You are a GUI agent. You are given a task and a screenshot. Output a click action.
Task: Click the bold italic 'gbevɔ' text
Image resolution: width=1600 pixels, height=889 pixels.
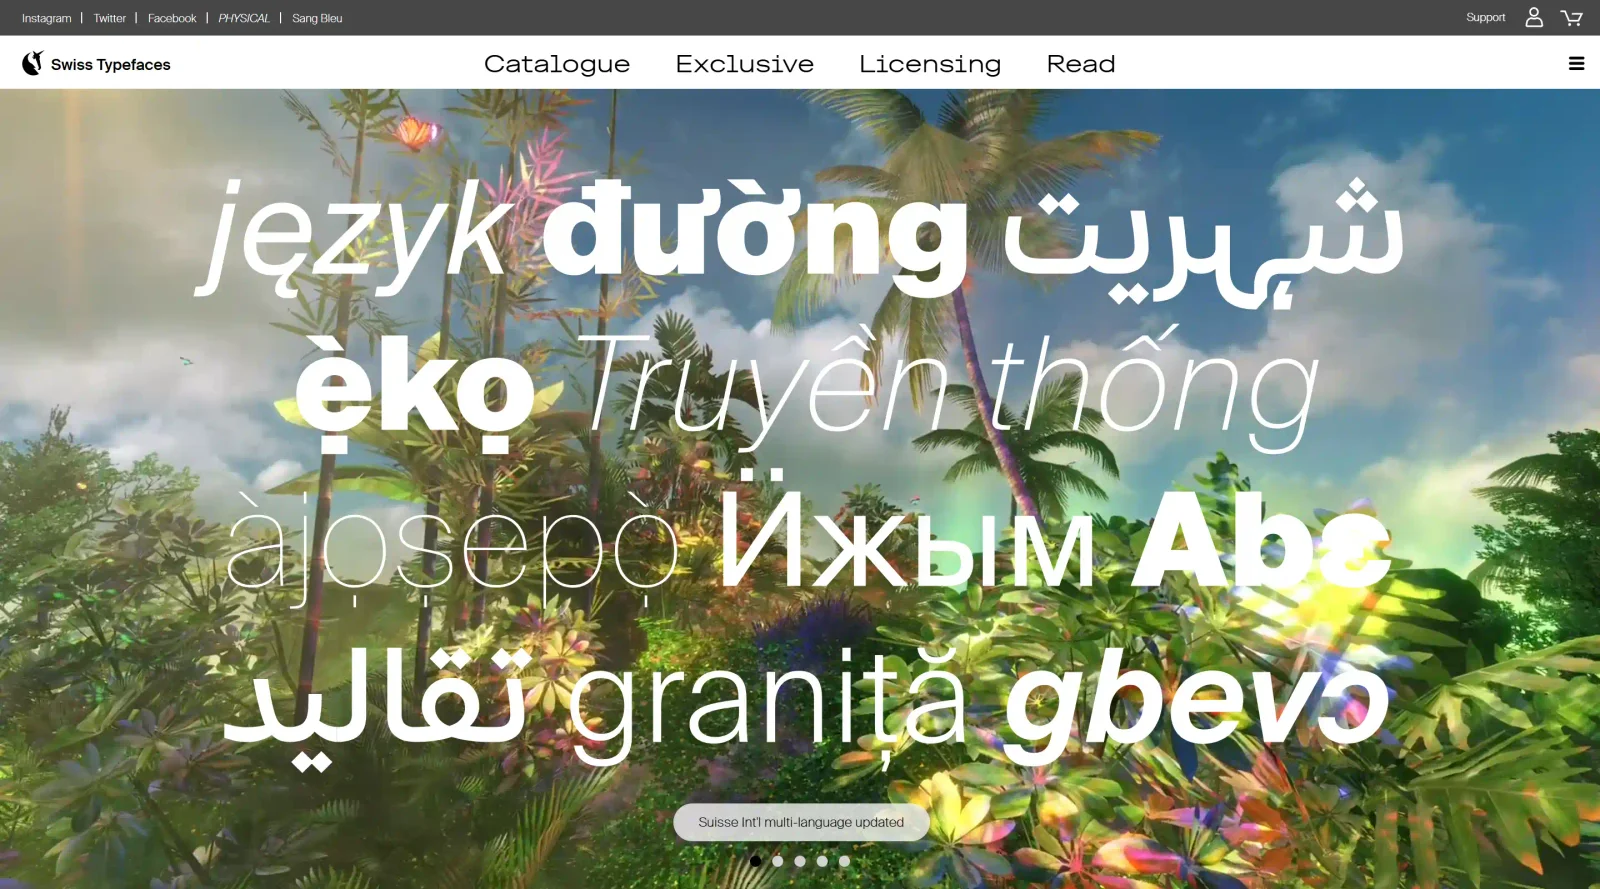point(1197,705)
